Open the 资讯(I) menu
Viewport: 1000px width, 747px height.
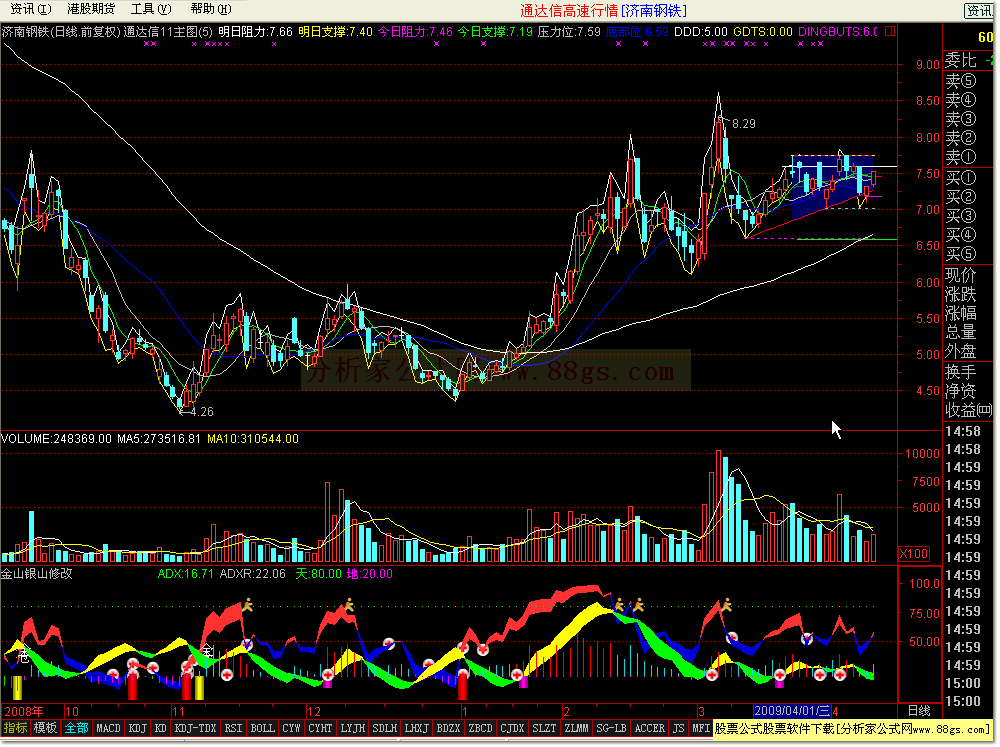pyautogui.click(x=31, y=9)
